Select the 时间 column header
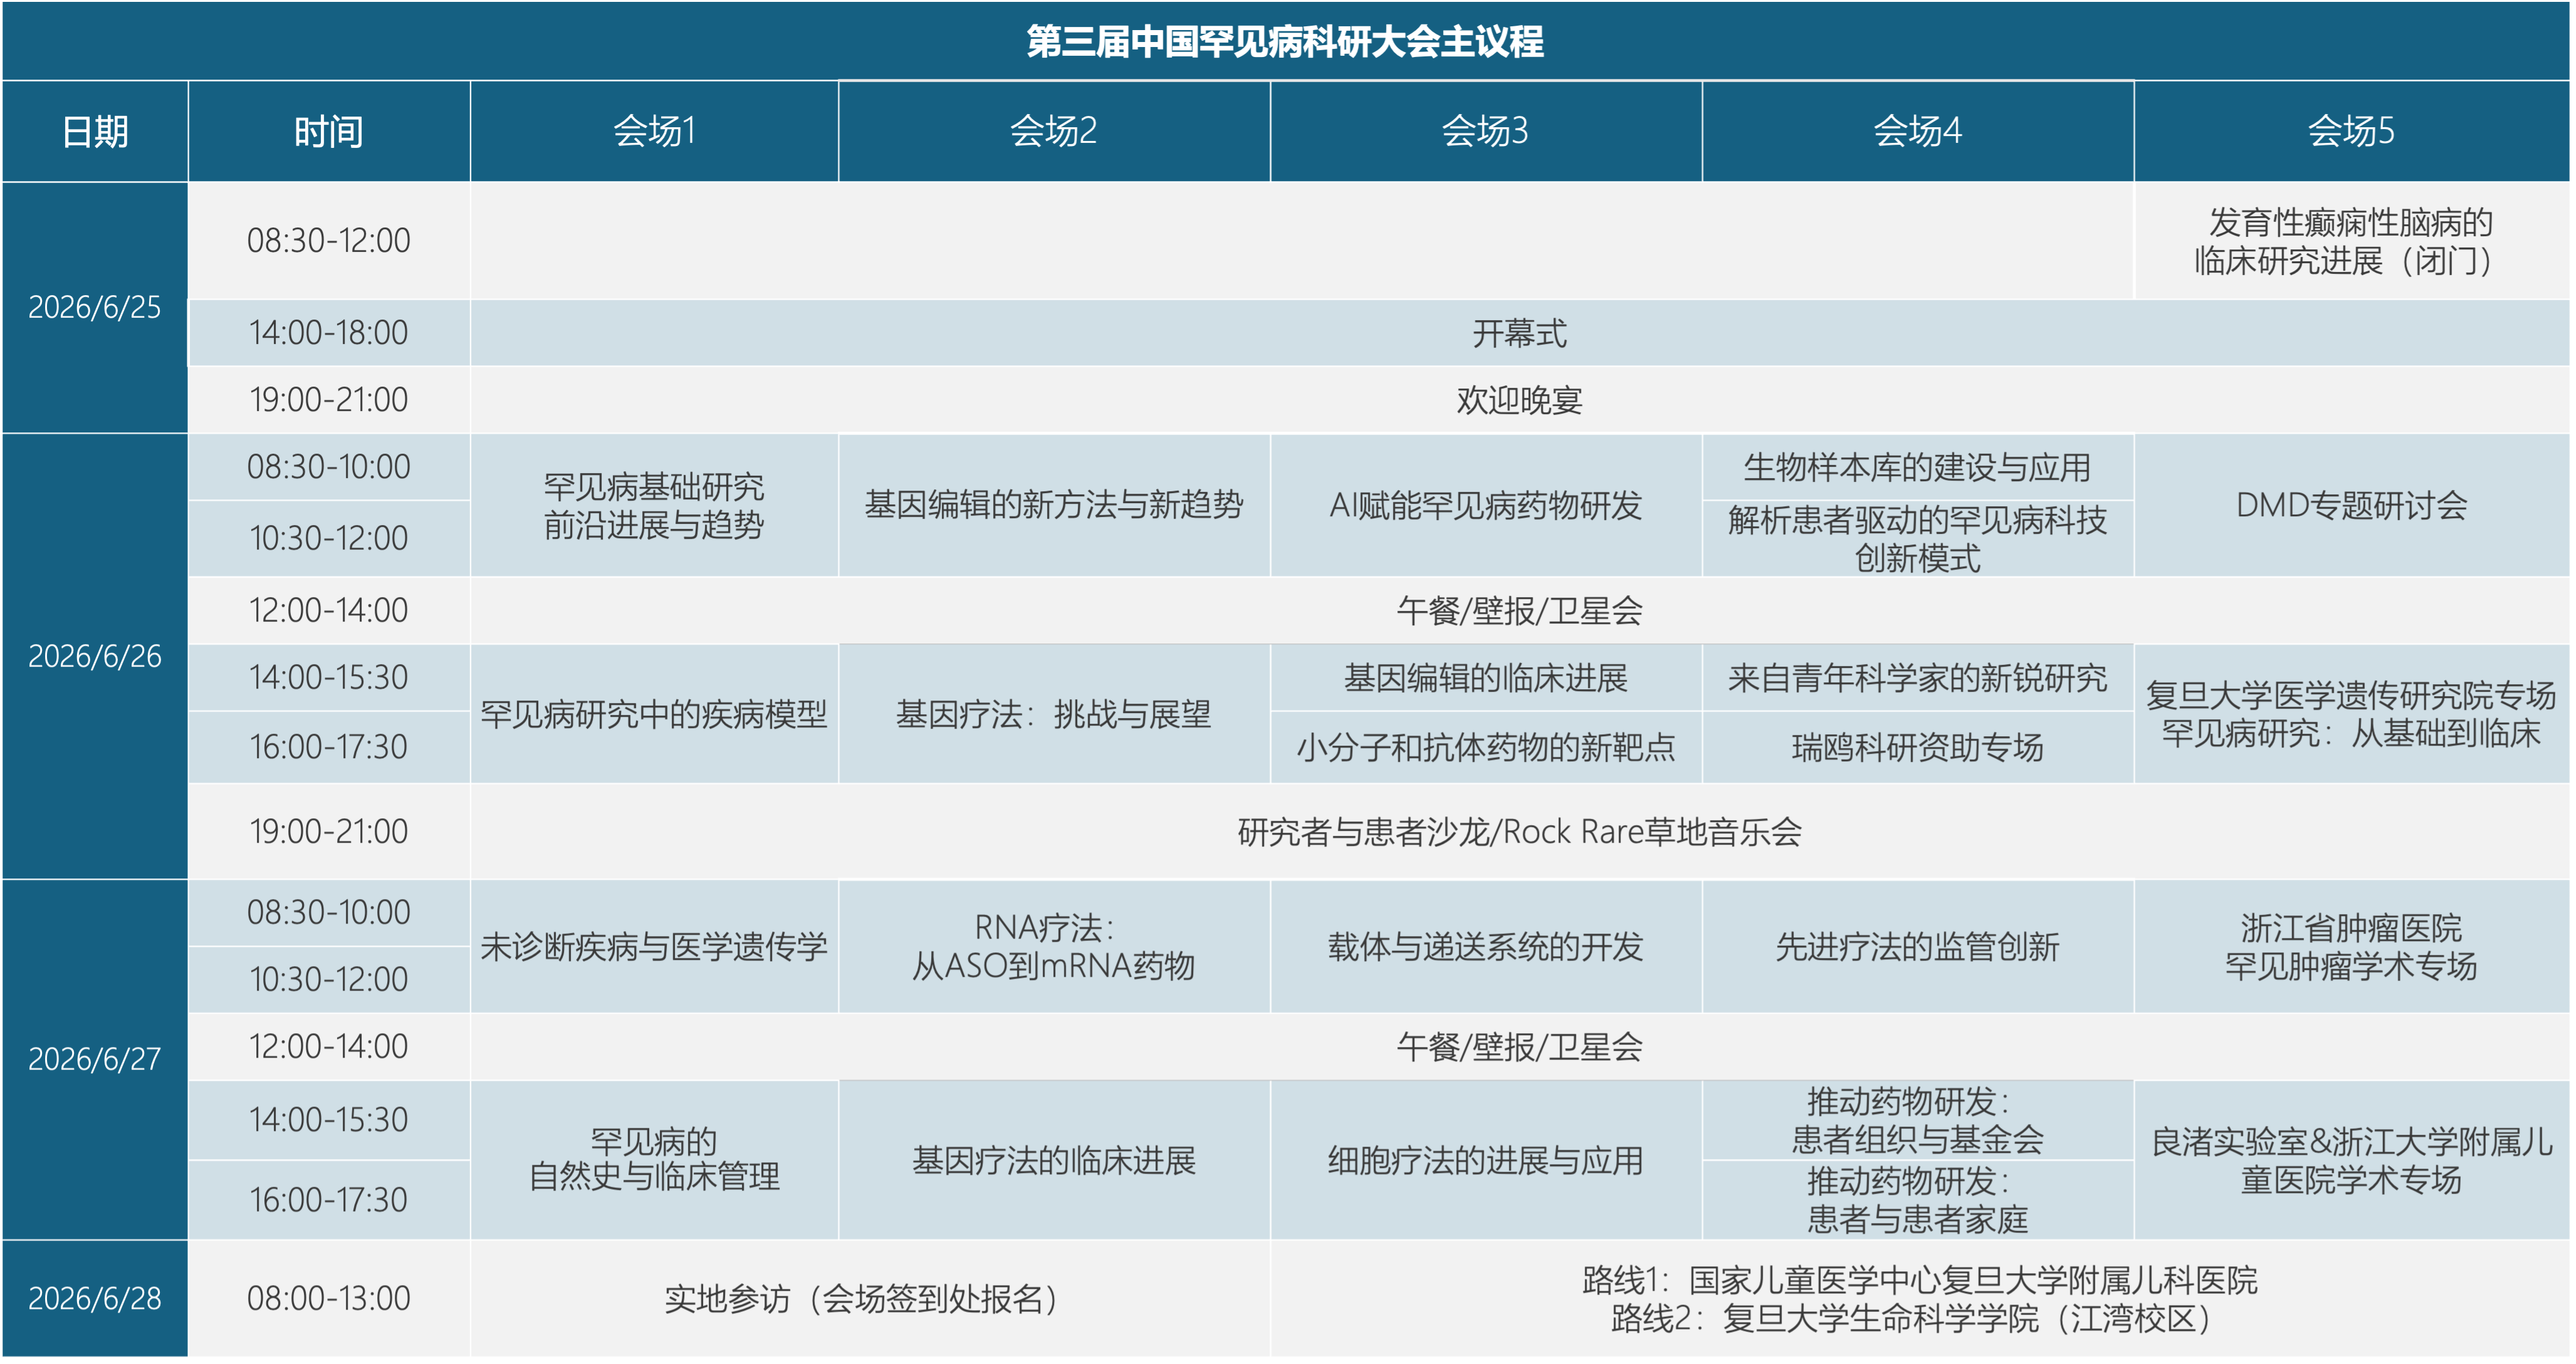Screen dimensions: 2576x1364 pos(329,131)
